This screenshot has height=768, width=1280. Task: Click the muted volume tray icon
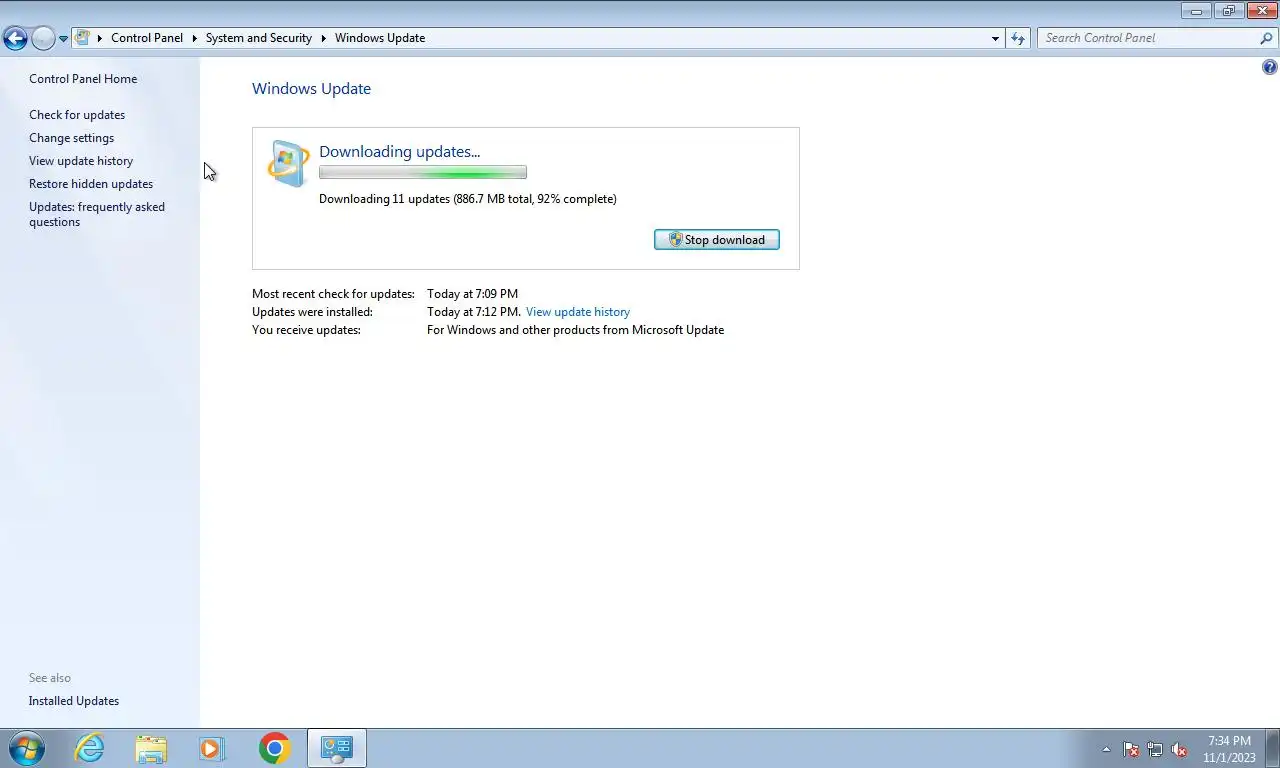(x=1179, y=749)
